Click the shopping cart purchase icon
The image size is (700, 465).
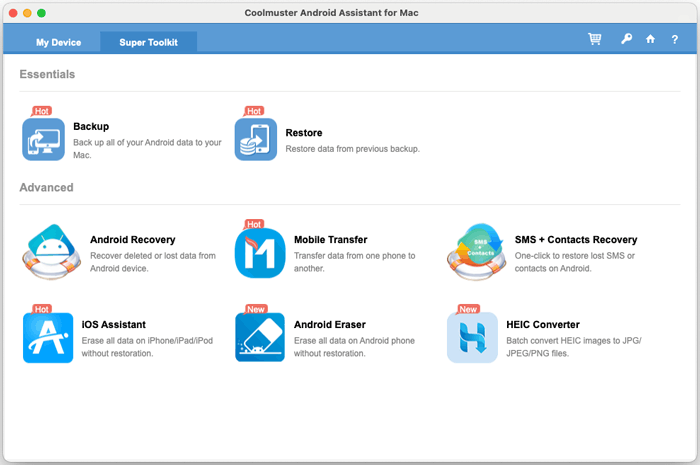pyautogui.click(x=595, y=39)
